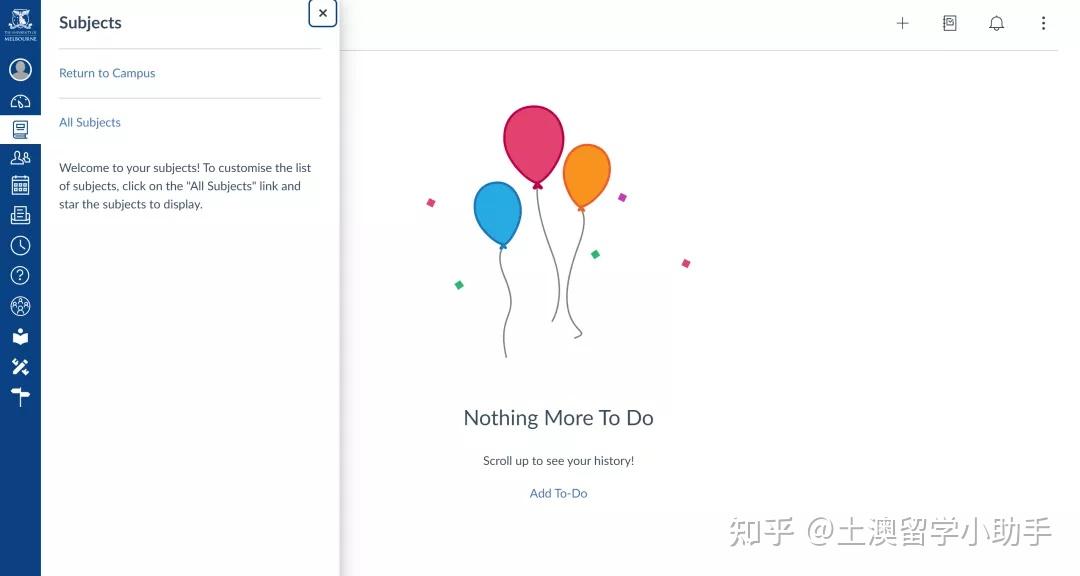This screenshot has height=576, width=1080.
Task: Follow the Return to Campus link
Action: point(107,72)
